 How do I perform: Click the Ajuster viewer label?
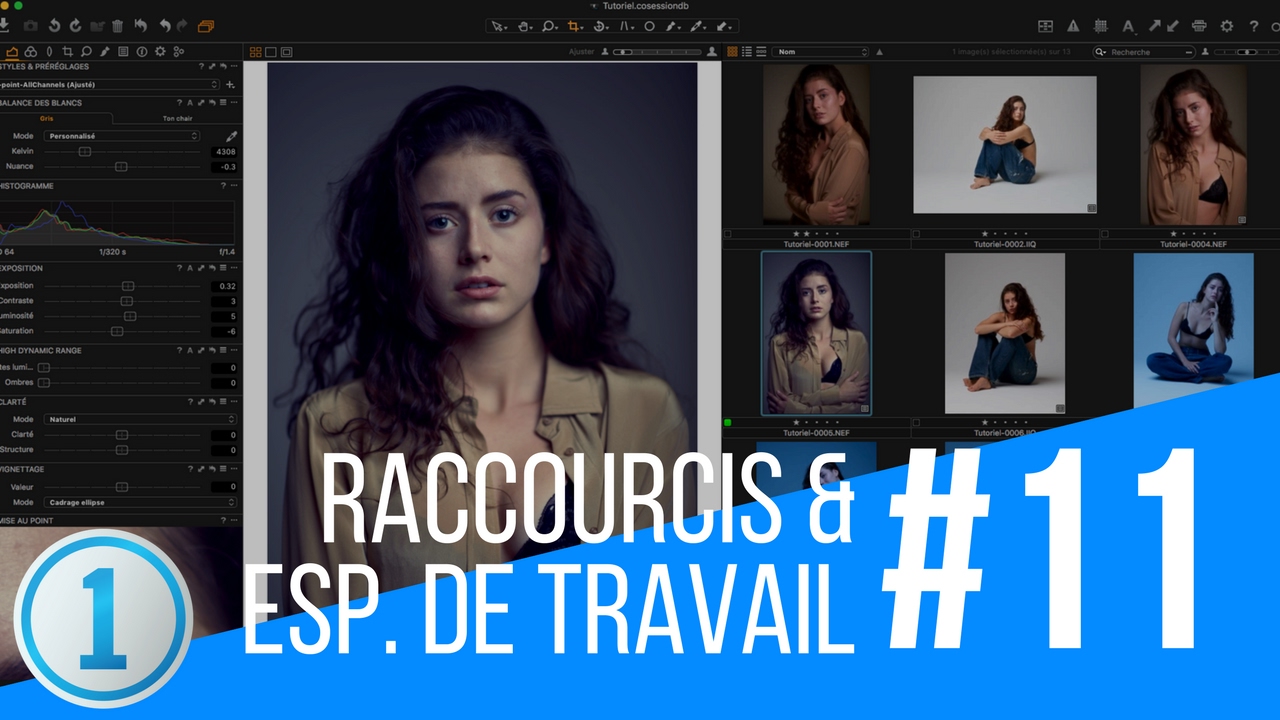point(581,52)
